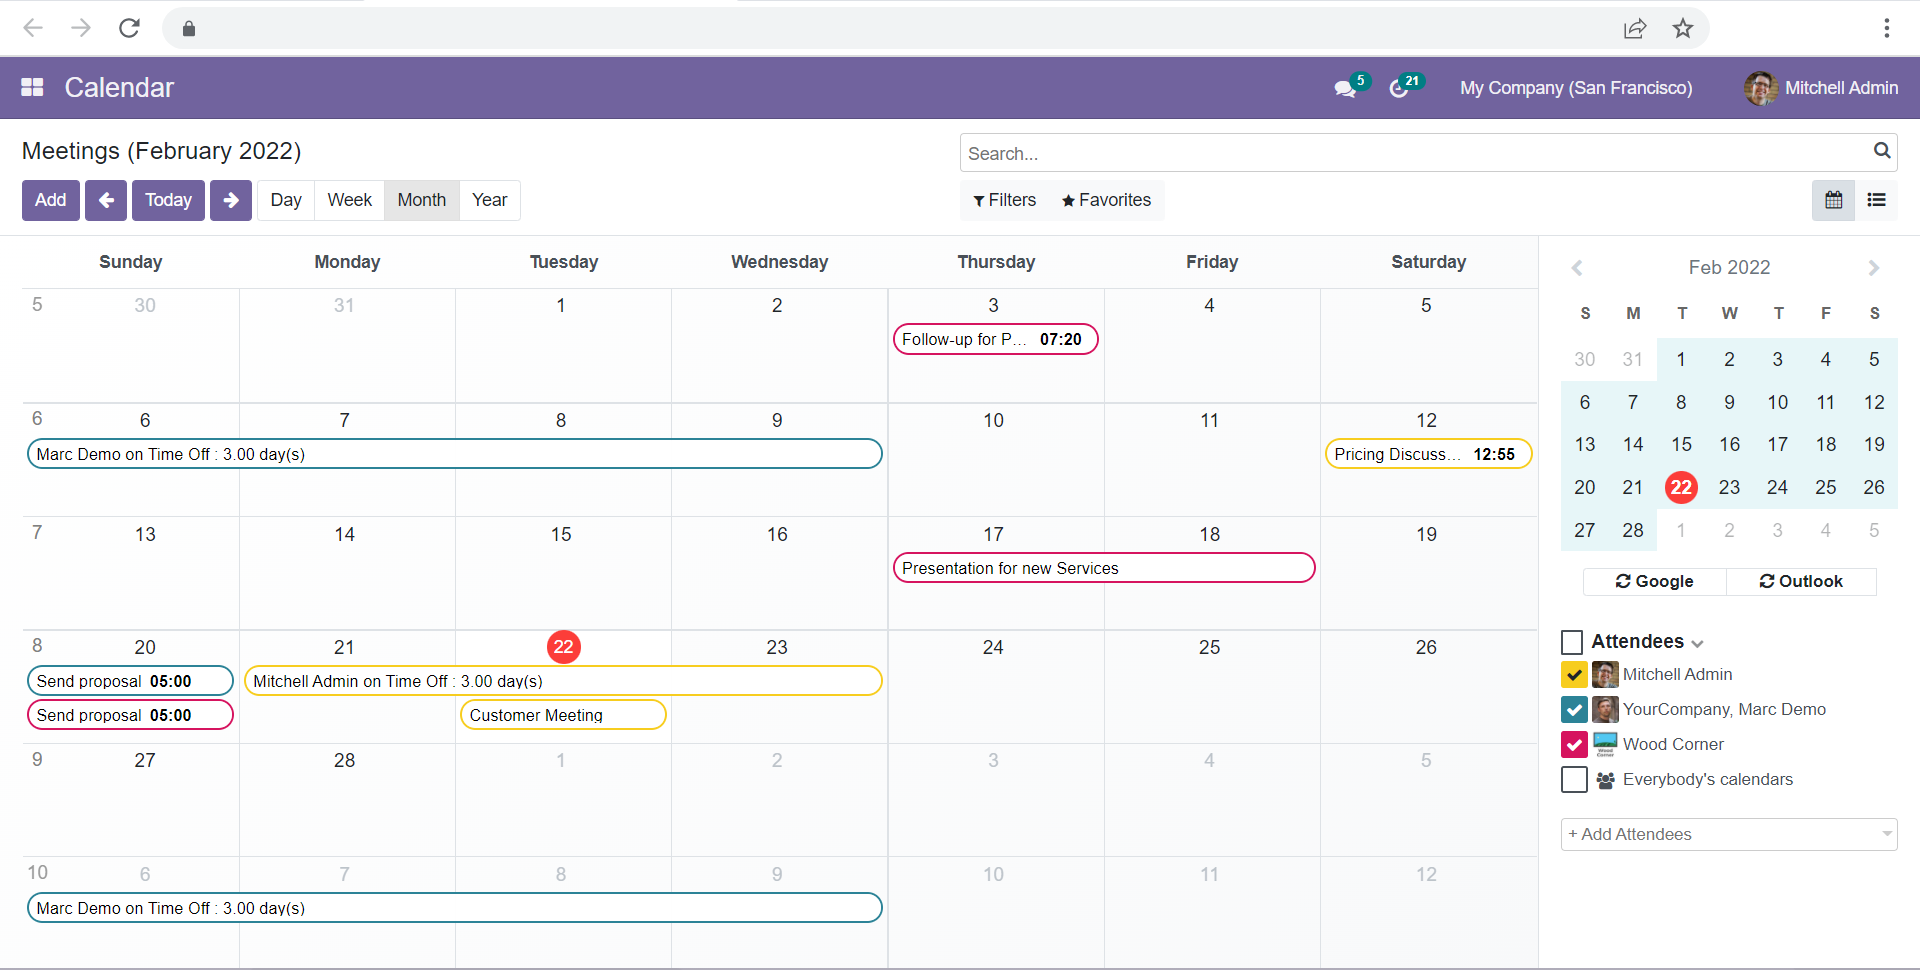This screenshot has width=1920, height=970.
Task: Collapse the Attendees section chevron
Action: (1698, 643)
